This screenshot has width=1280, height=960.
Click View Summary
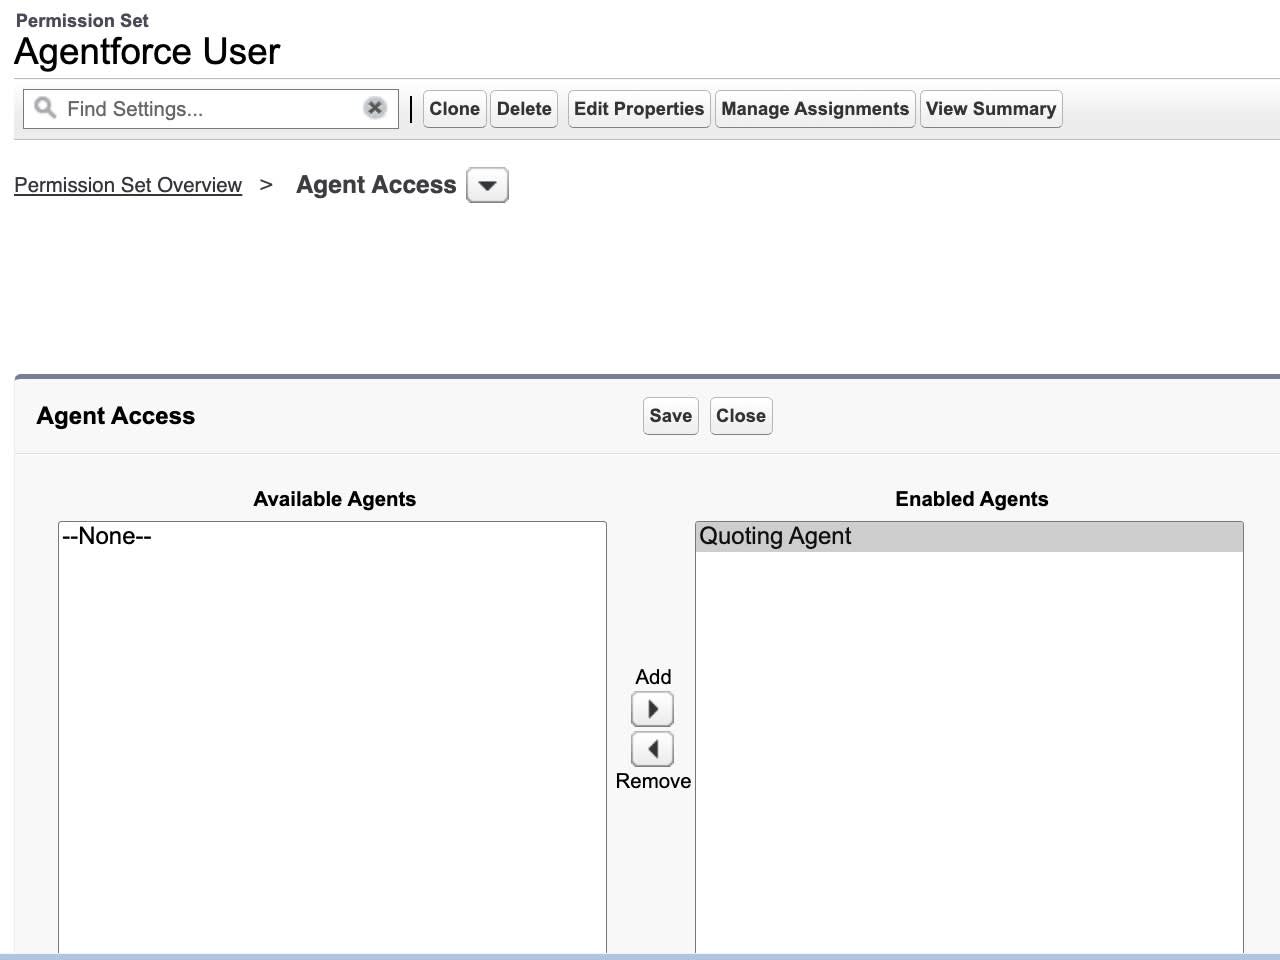(991, 108)
